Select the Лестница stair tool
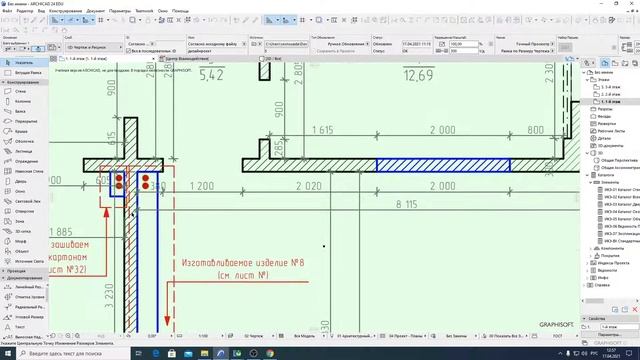The height and width of the screenshot is (360, 640). [24, 151]
